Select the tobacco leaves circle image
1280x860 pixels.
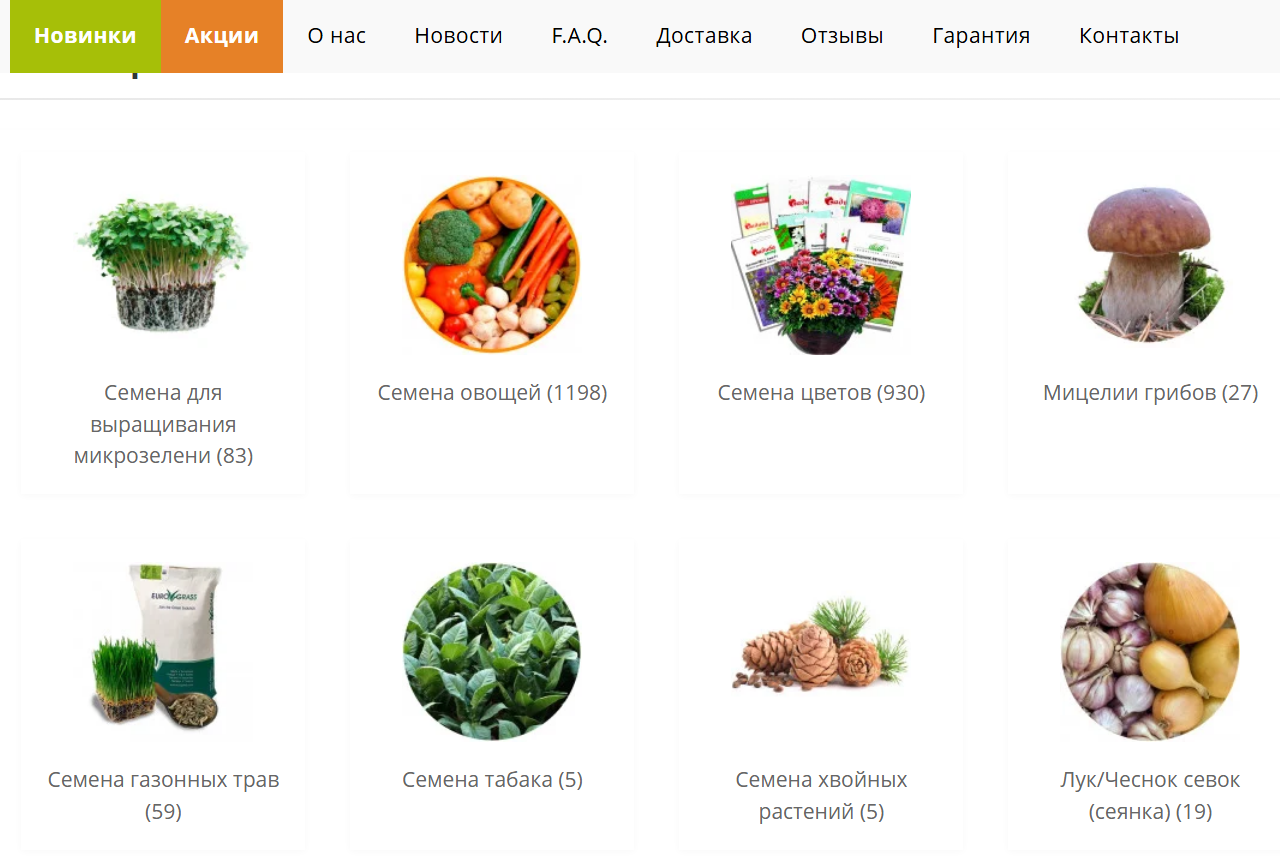click(x=492, y=651)
